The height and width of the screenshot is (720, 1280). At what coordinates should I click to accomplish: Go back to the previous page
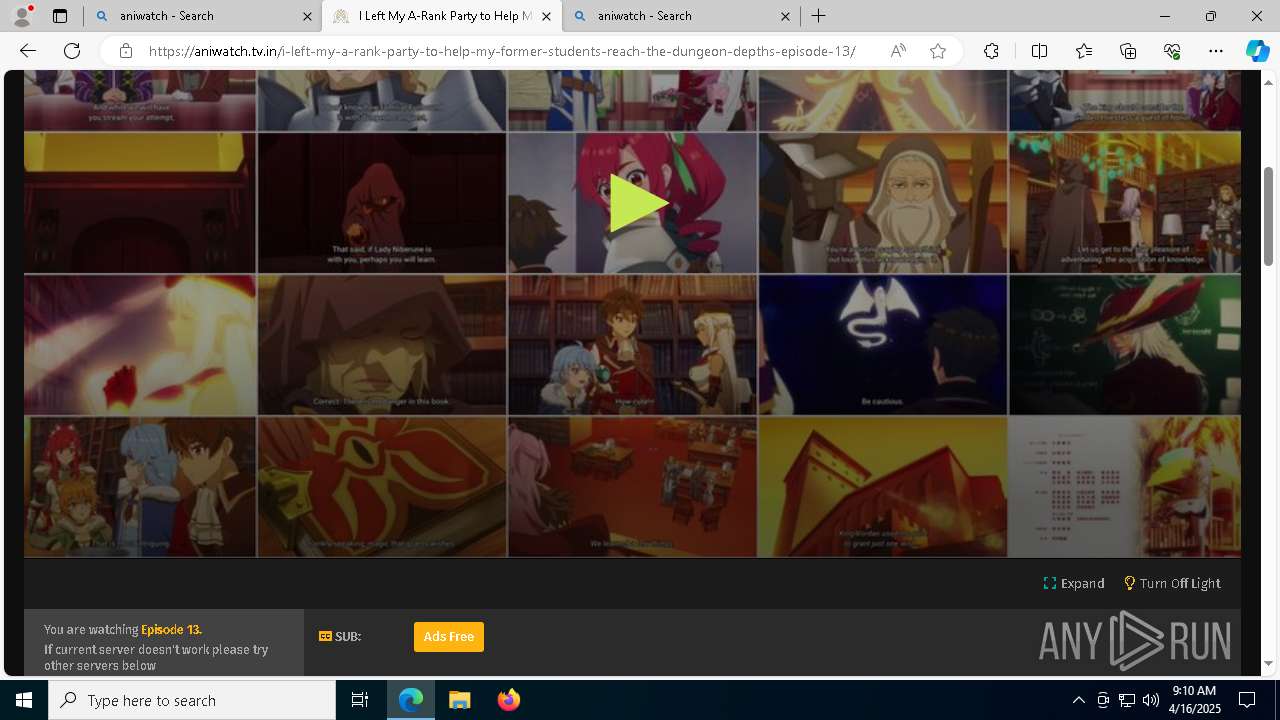[x=28, y=51]
